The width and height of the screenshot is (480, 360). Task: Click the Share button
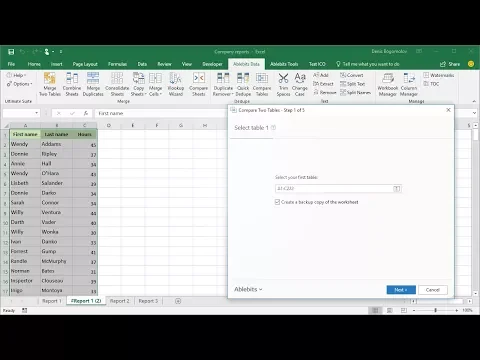(450, 64)
